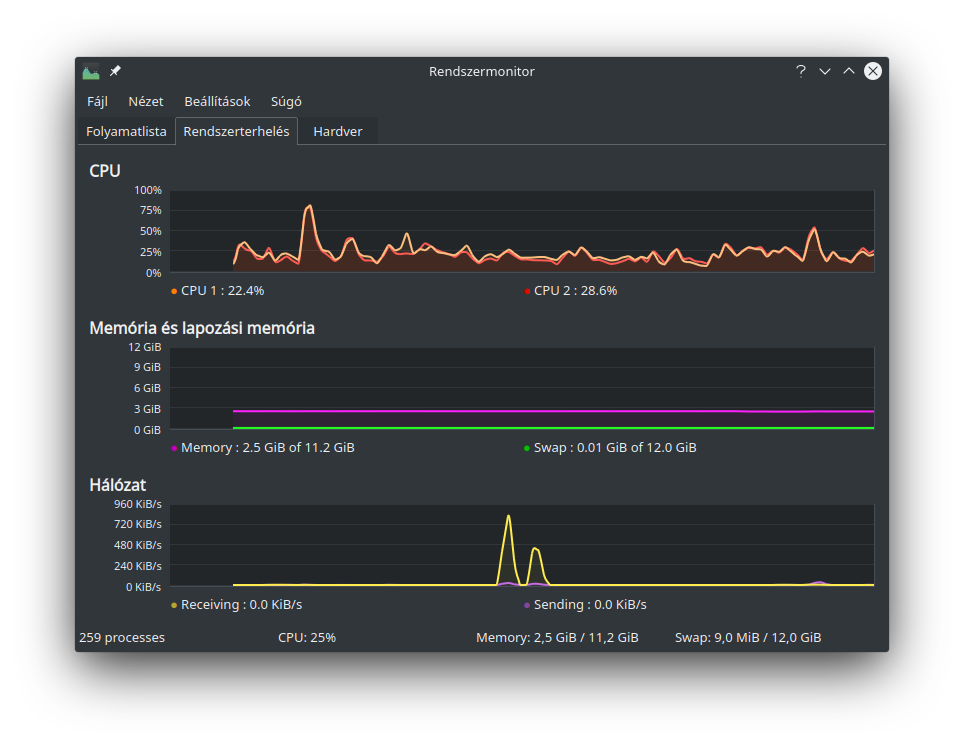Open contextual help via the question mark icon
Screen dimensions: 964x745
pos(800,71)
